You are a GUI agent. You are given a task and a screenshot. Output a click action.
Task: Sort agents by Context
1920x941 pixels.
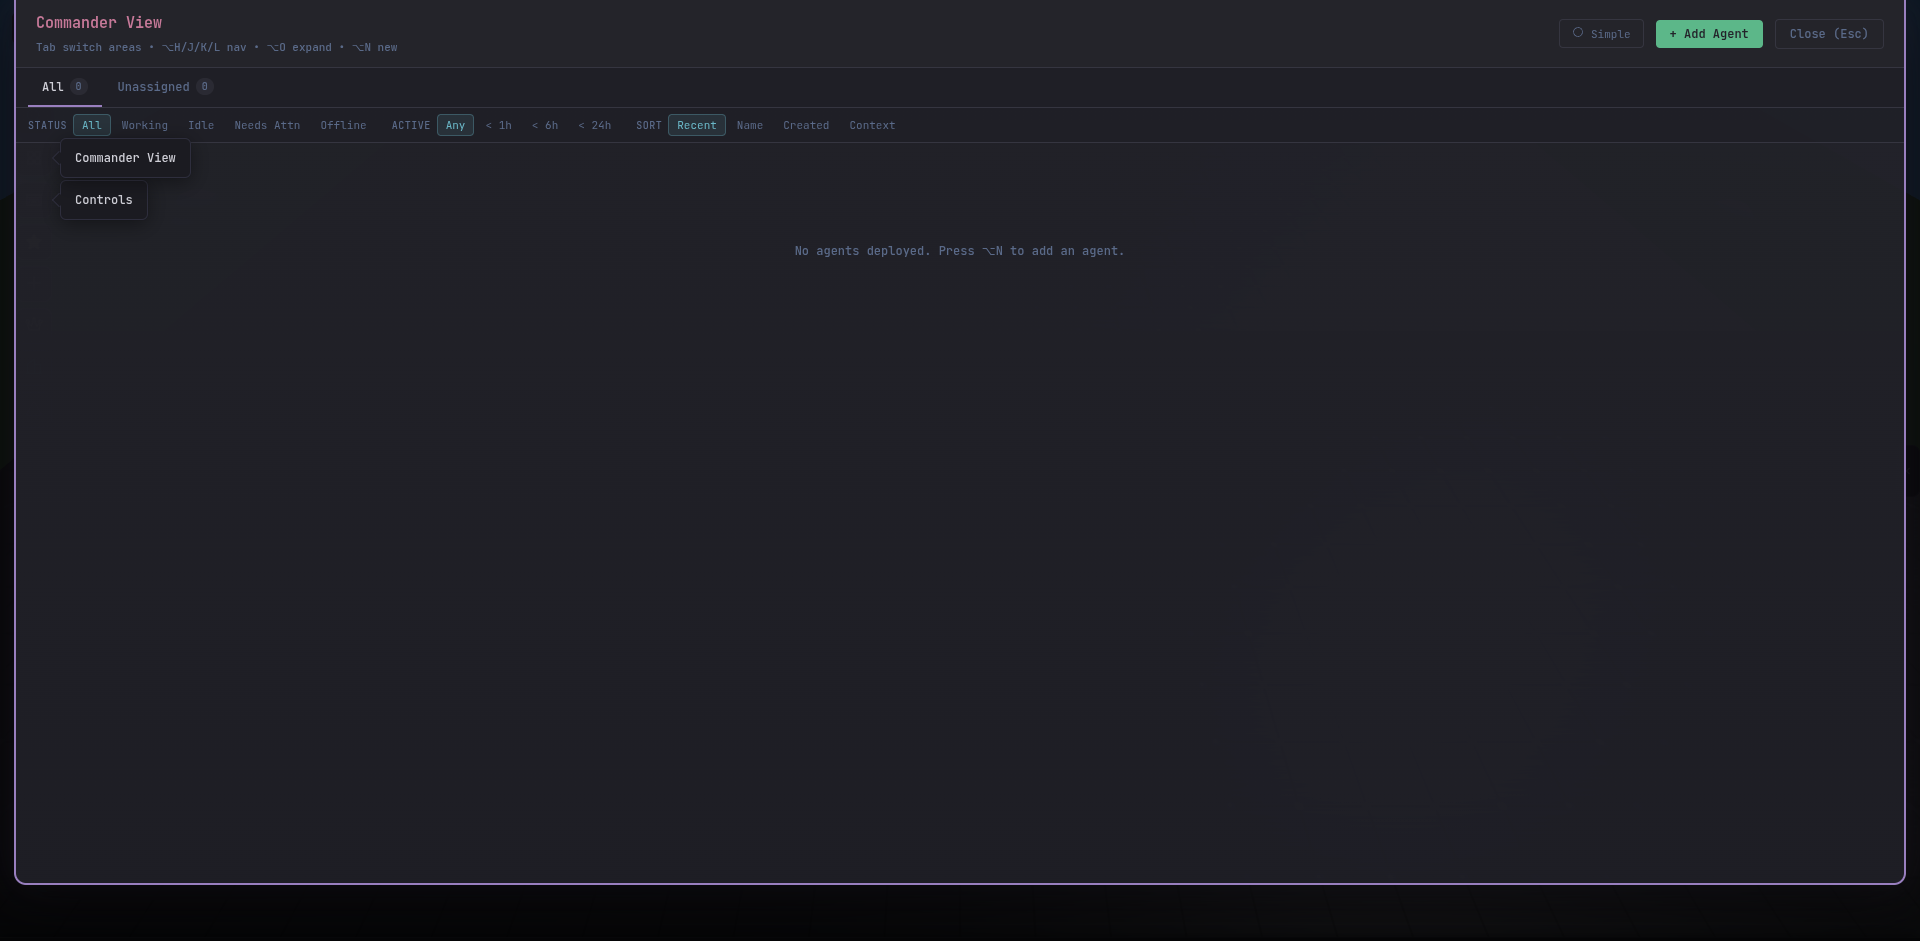tap(872, 125)
